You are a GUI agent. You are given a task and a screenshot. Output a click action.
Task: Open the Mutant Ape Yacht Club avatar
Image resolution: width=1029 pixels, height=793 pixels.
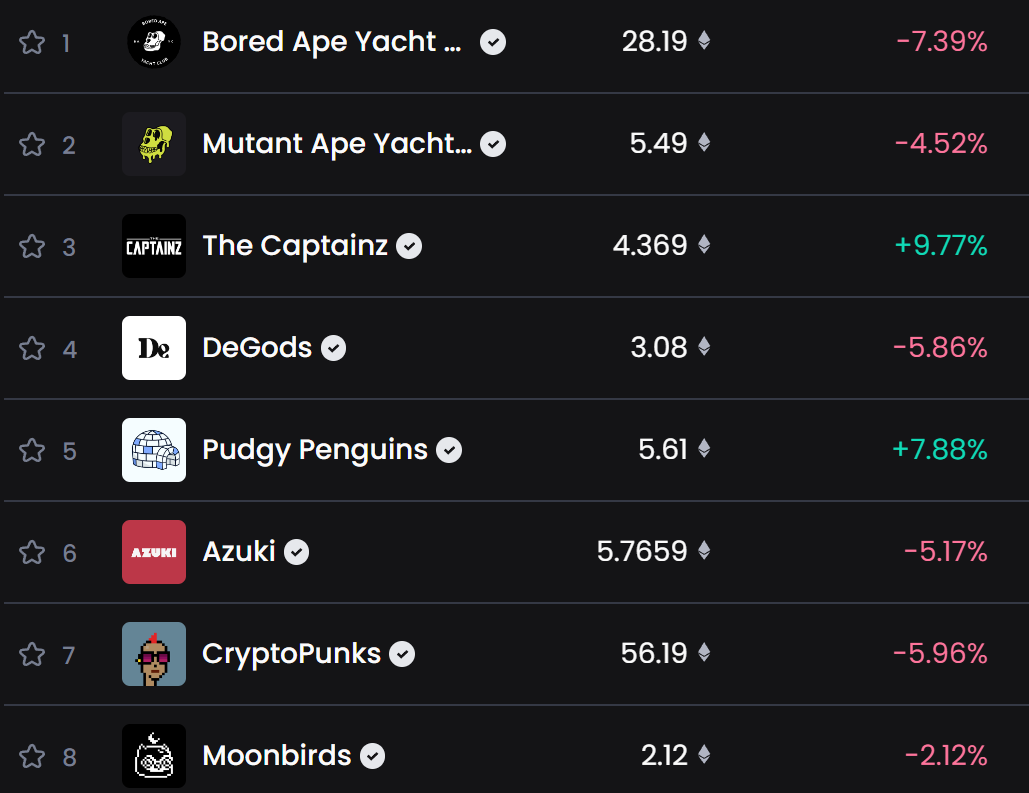[154, 144]
